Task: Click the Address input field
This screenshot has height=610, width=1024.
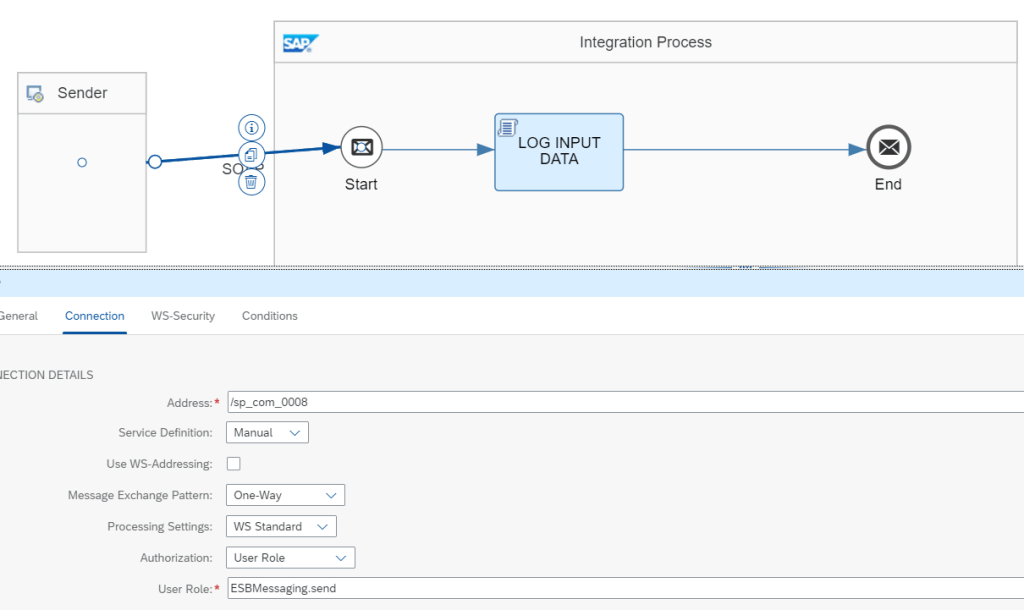Action: click(x=620, y=402)
